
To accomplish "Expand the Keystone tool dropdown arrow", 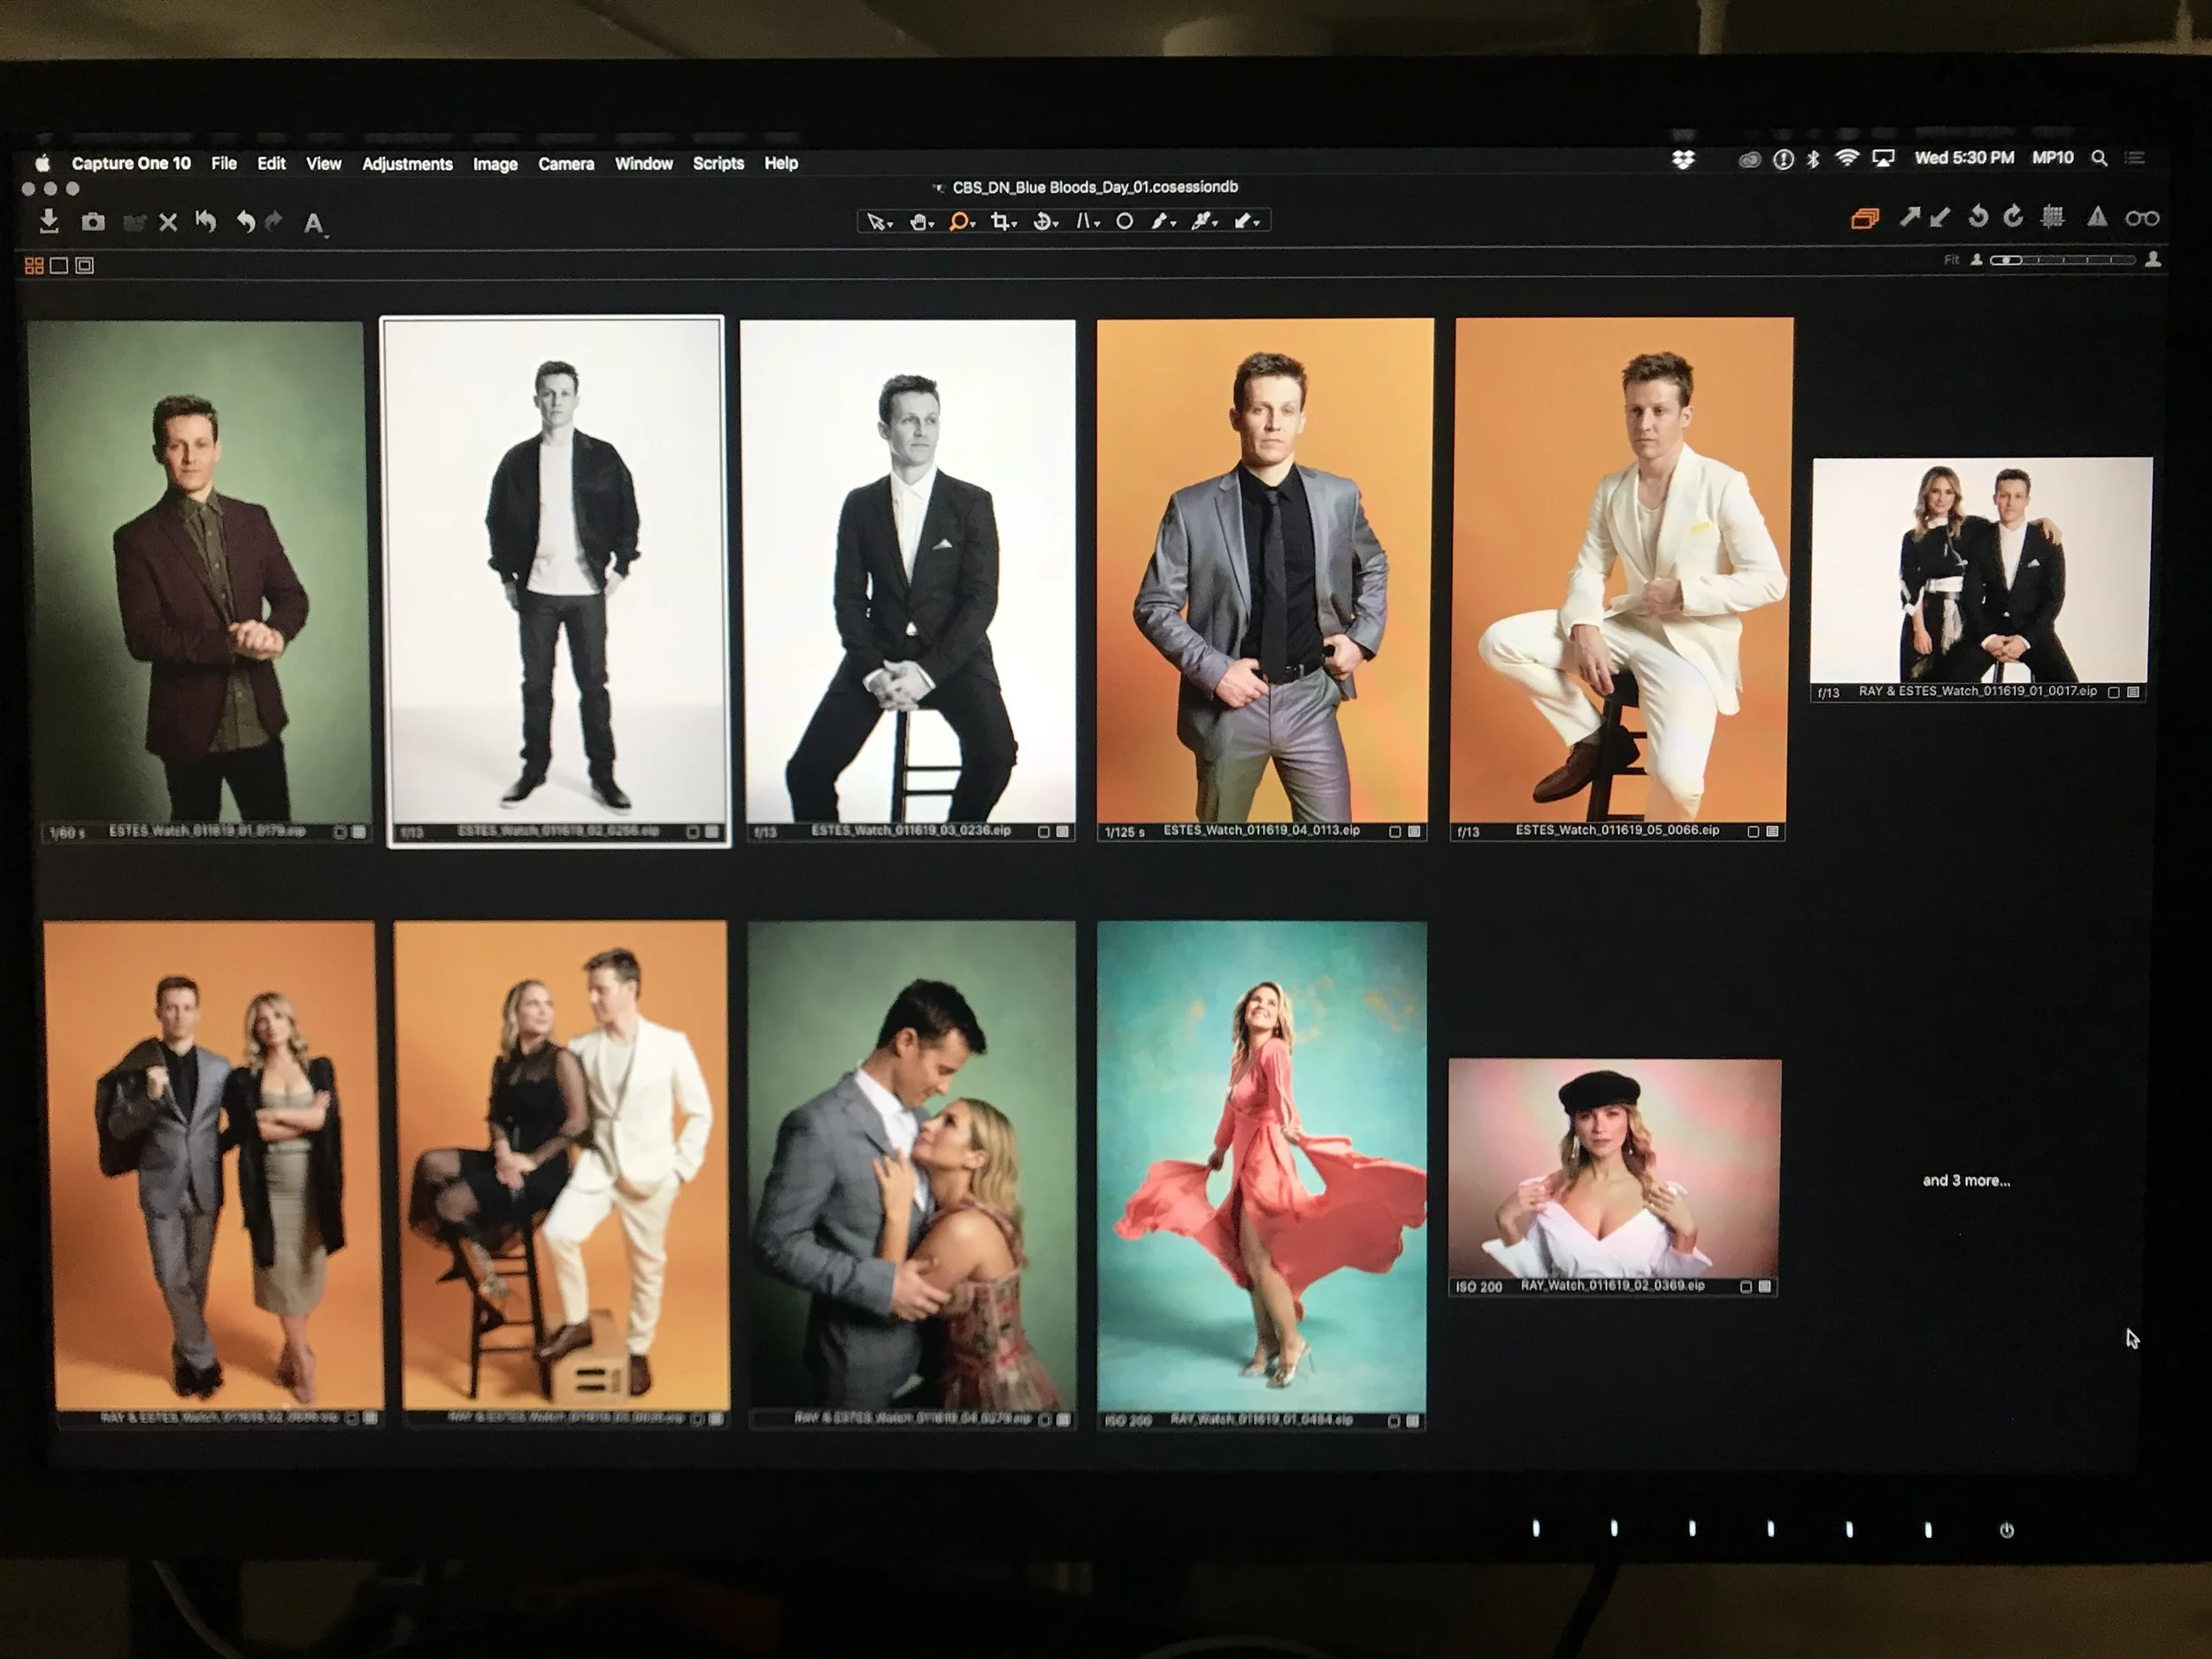I will (x=1097, y=224).
